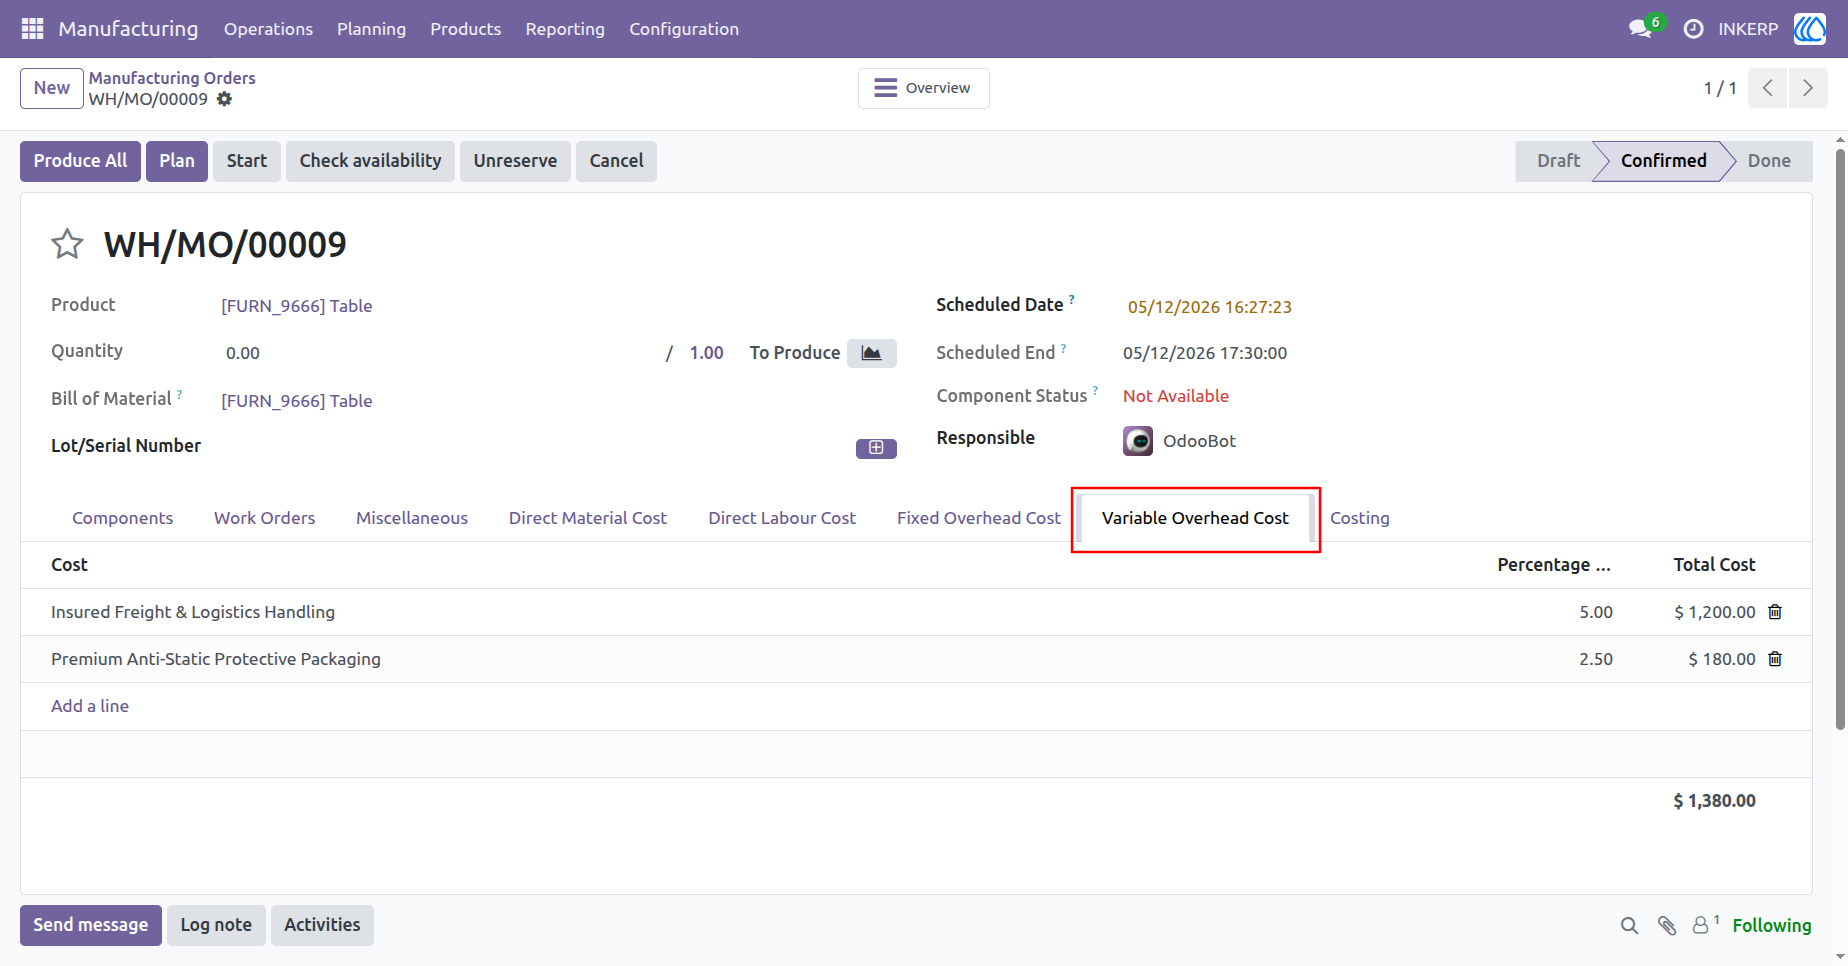1848x966 pixels.
Task: Click the Unreserve button
Action: coord(515,161)
